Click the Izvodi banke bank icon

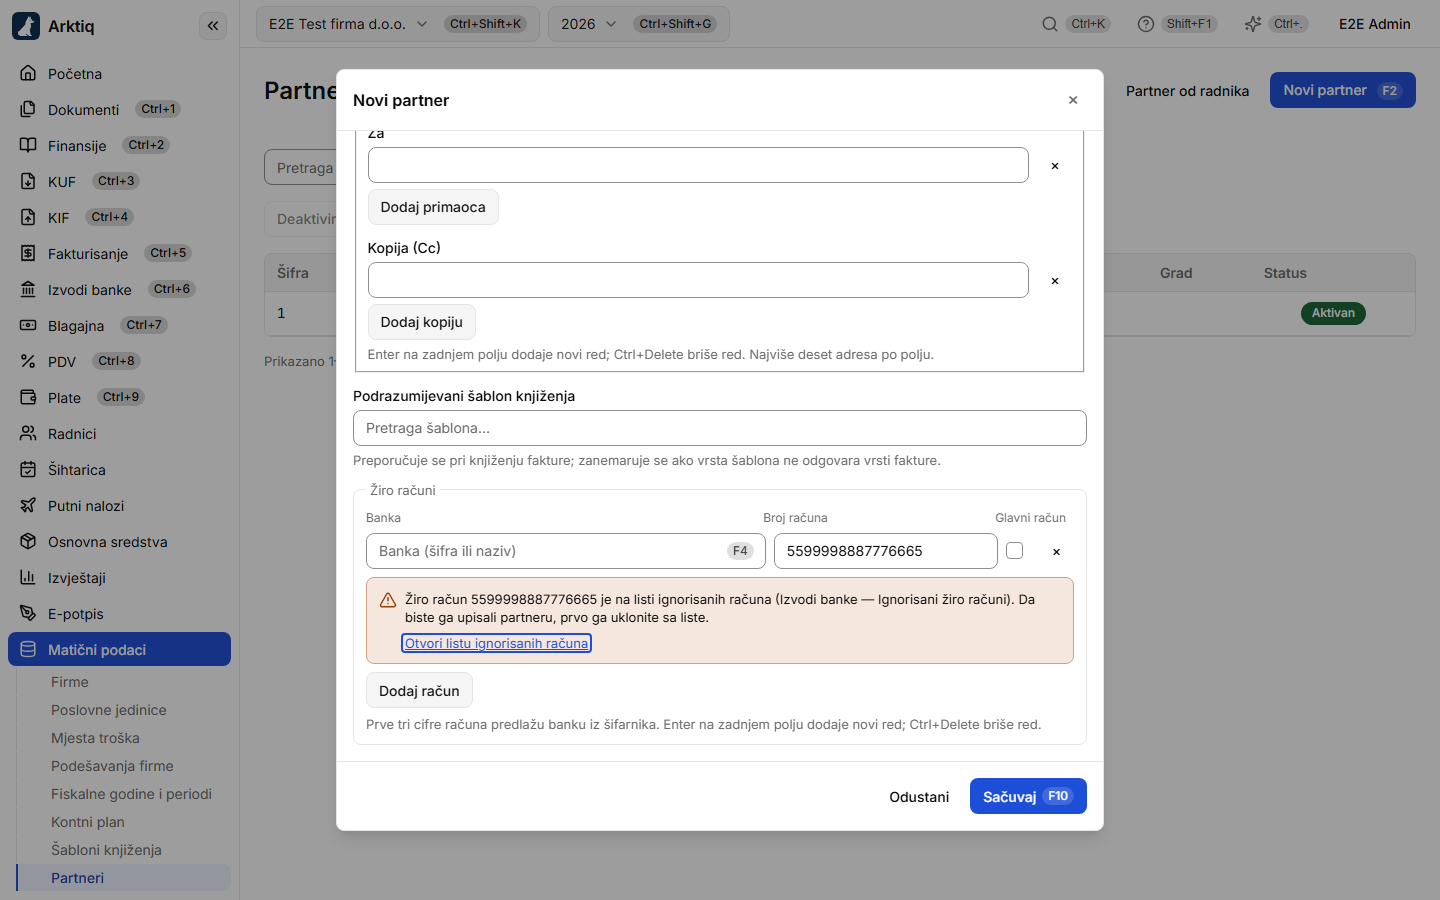tap(28, 290)
